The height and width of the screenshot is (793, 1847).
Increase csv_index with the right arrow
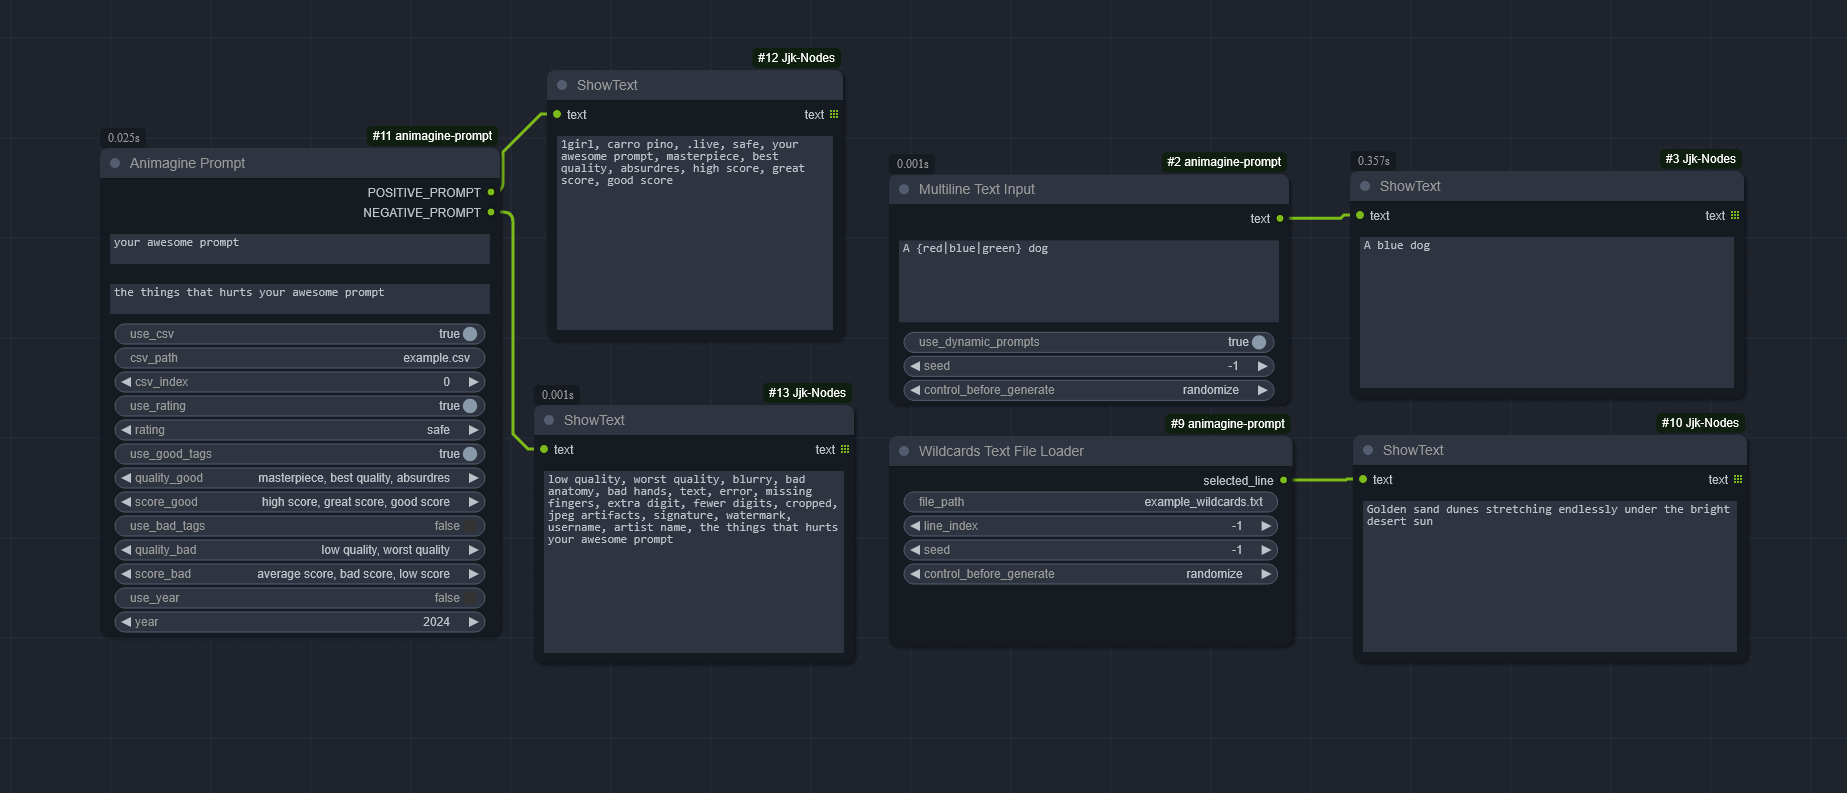pos(474,382)
